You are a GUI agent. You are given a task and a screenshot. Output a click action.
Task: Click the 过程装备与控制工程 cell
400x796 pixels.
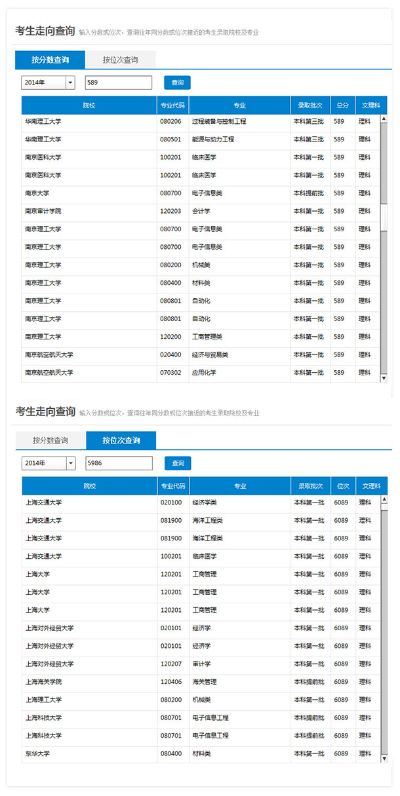pos(219,122)
